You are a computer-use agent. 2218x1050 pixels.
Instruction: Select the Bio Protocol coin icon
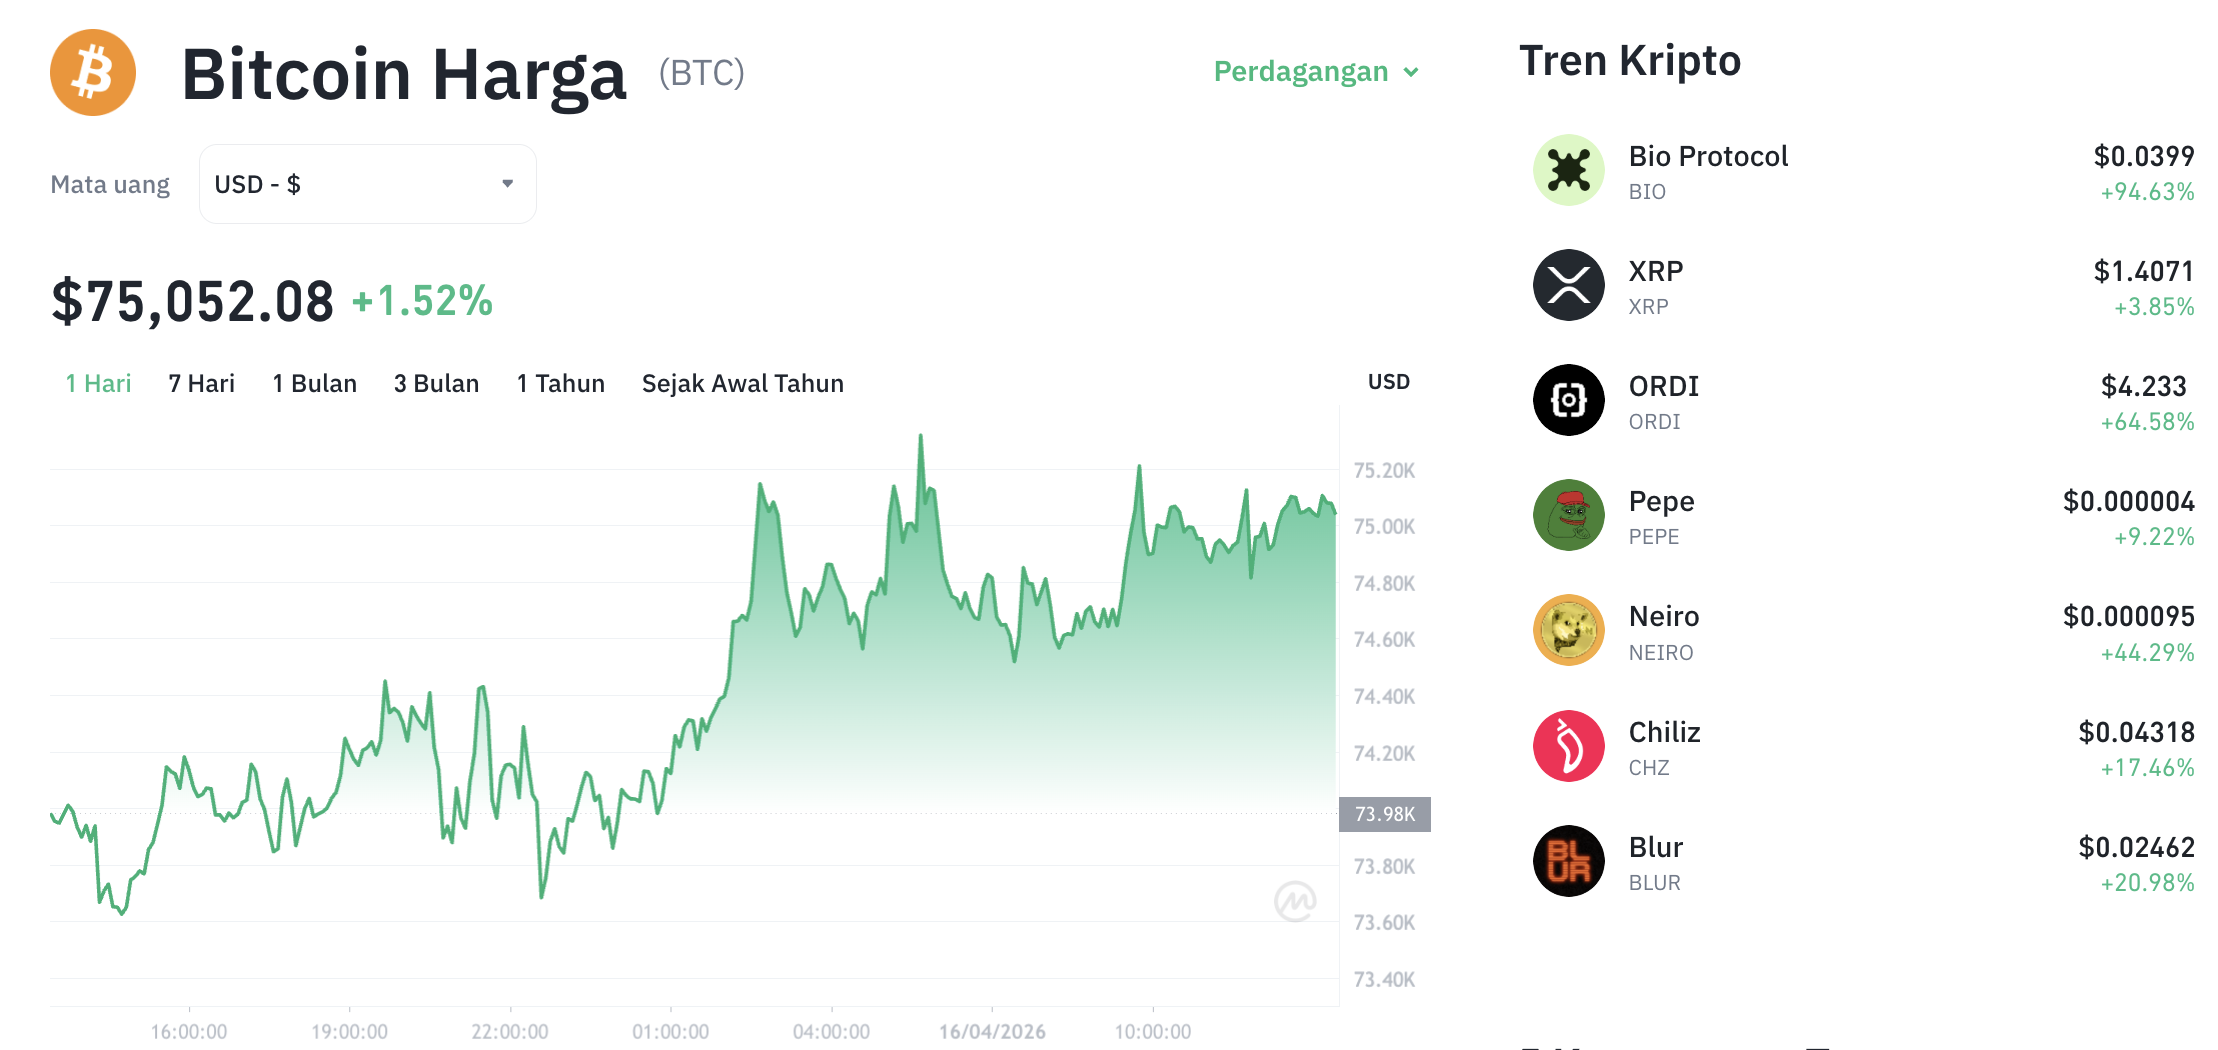tap(1568, 170)
